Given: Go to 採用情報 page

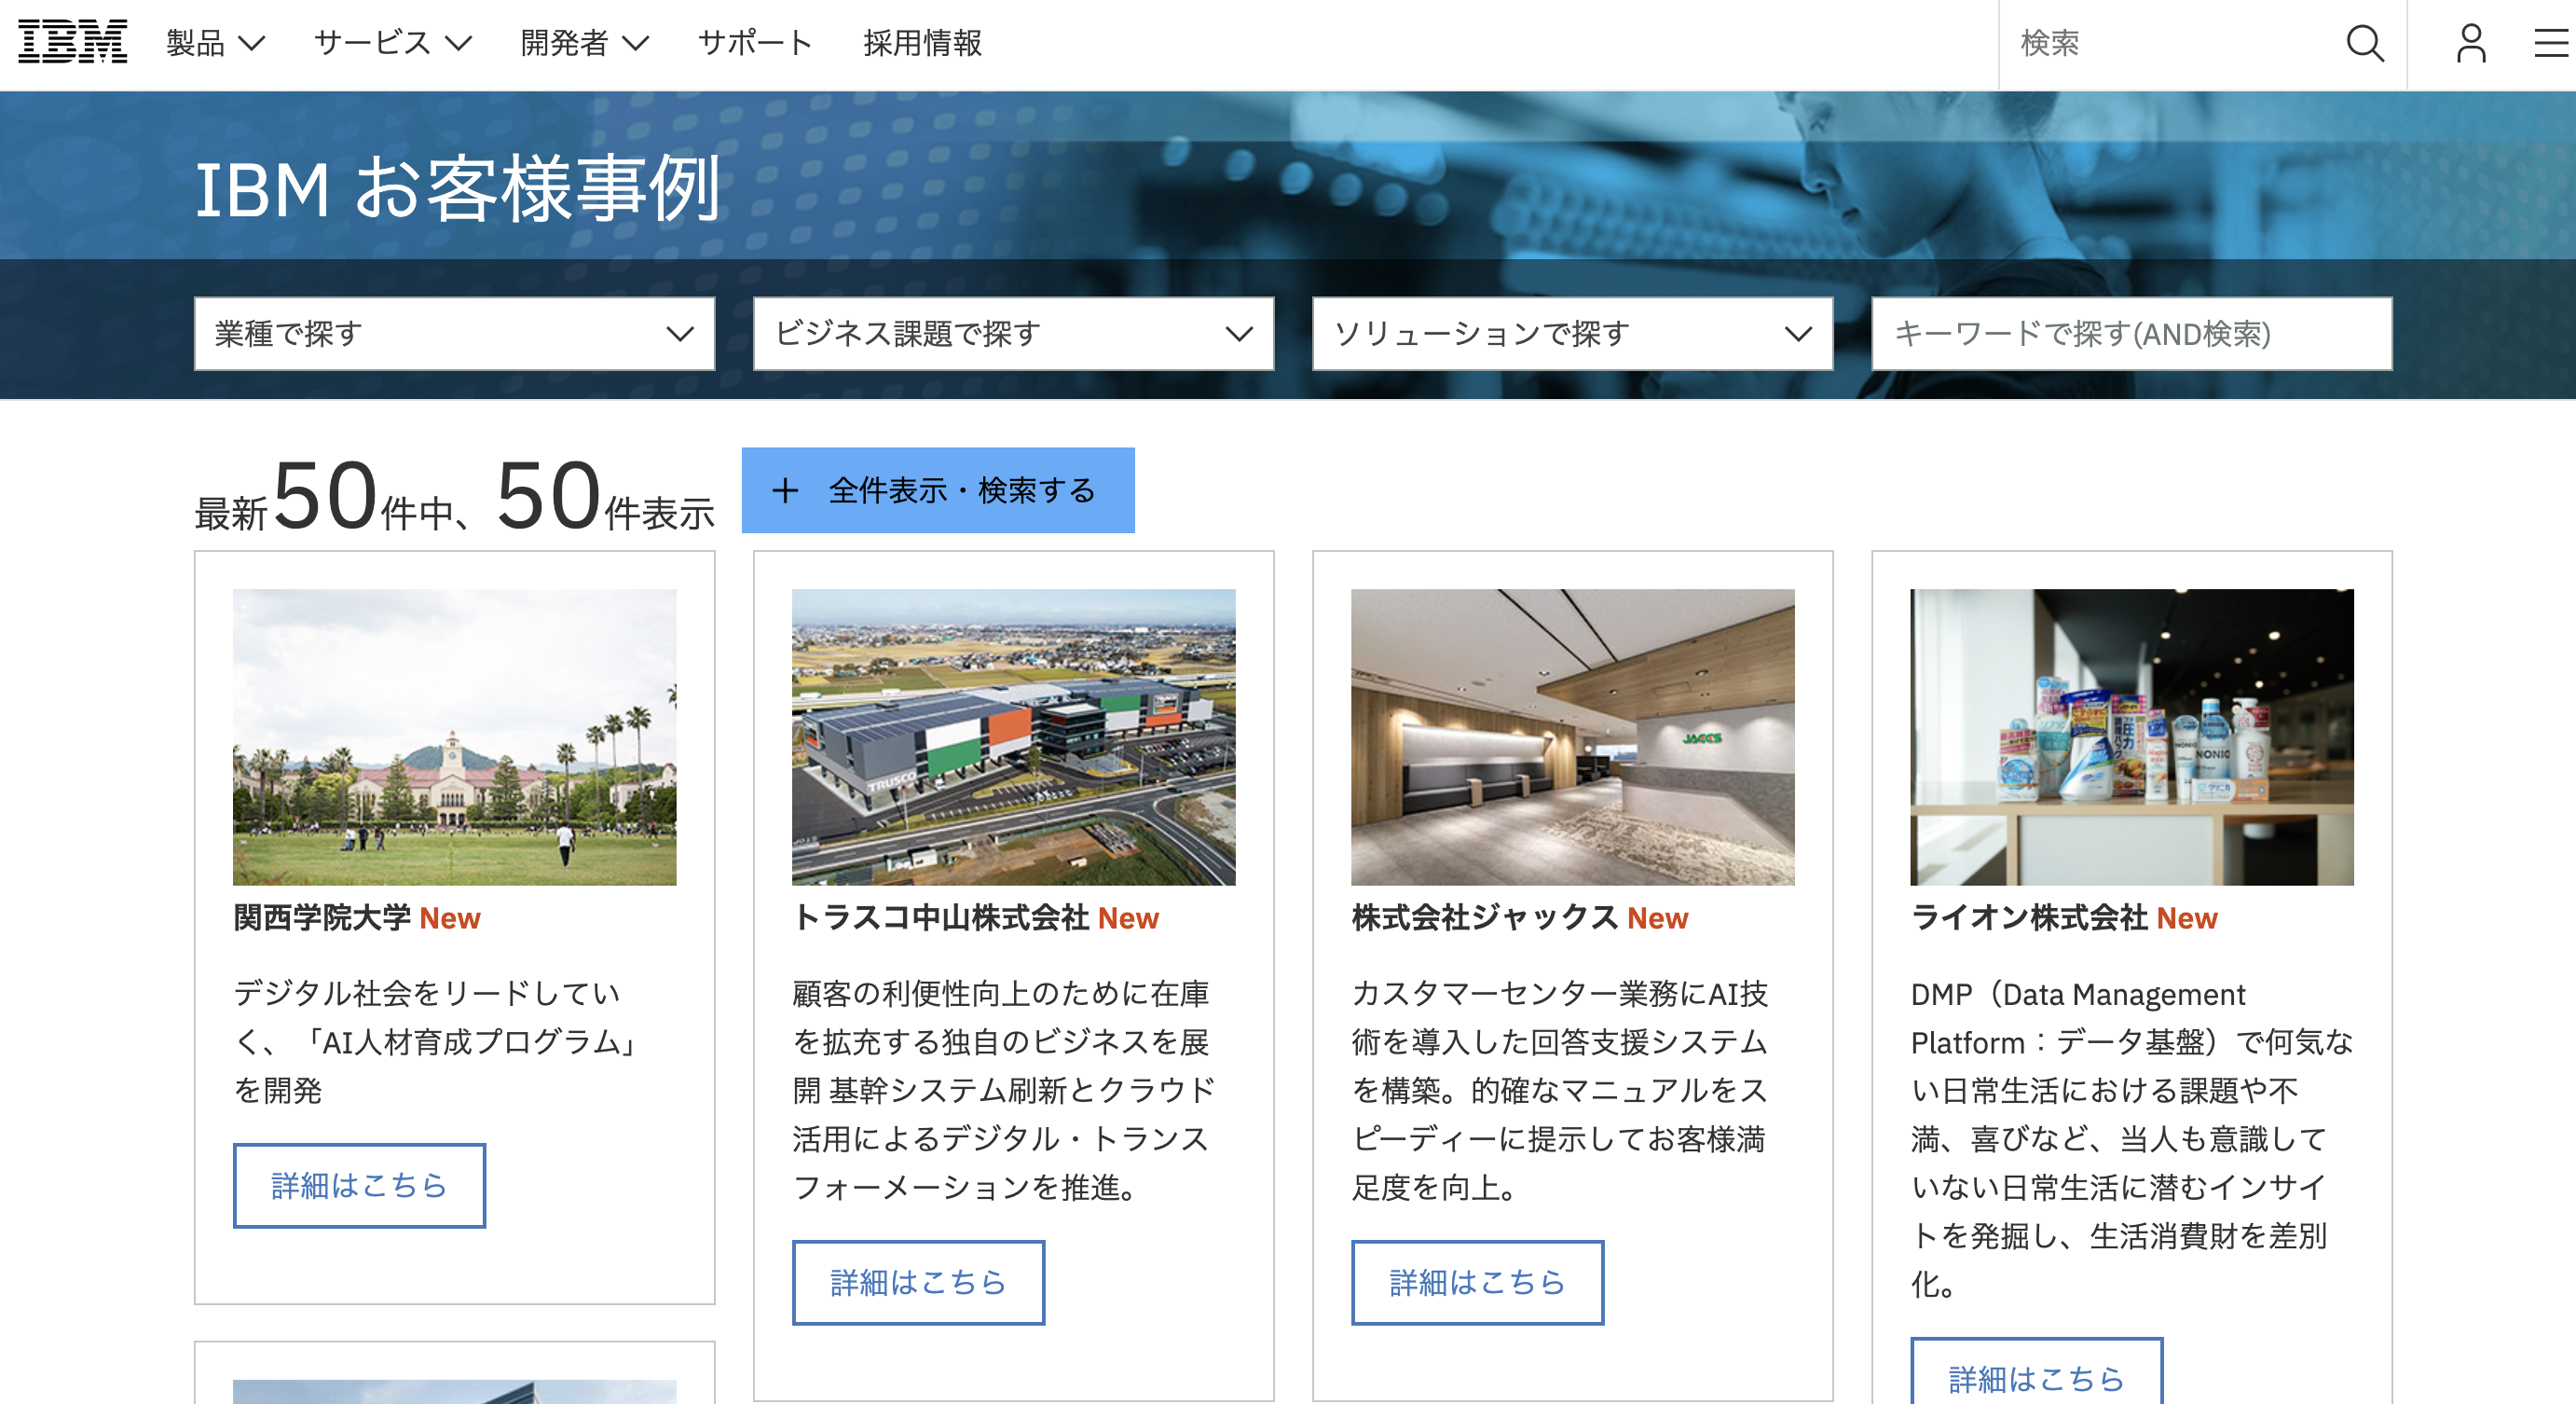Looking at the screenshot, I should point(923,43).
